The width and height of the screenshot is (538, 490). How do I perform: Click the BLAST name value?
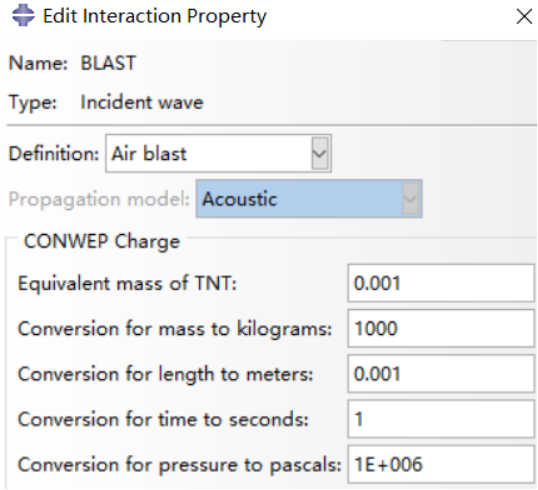[x=108, y=63]
